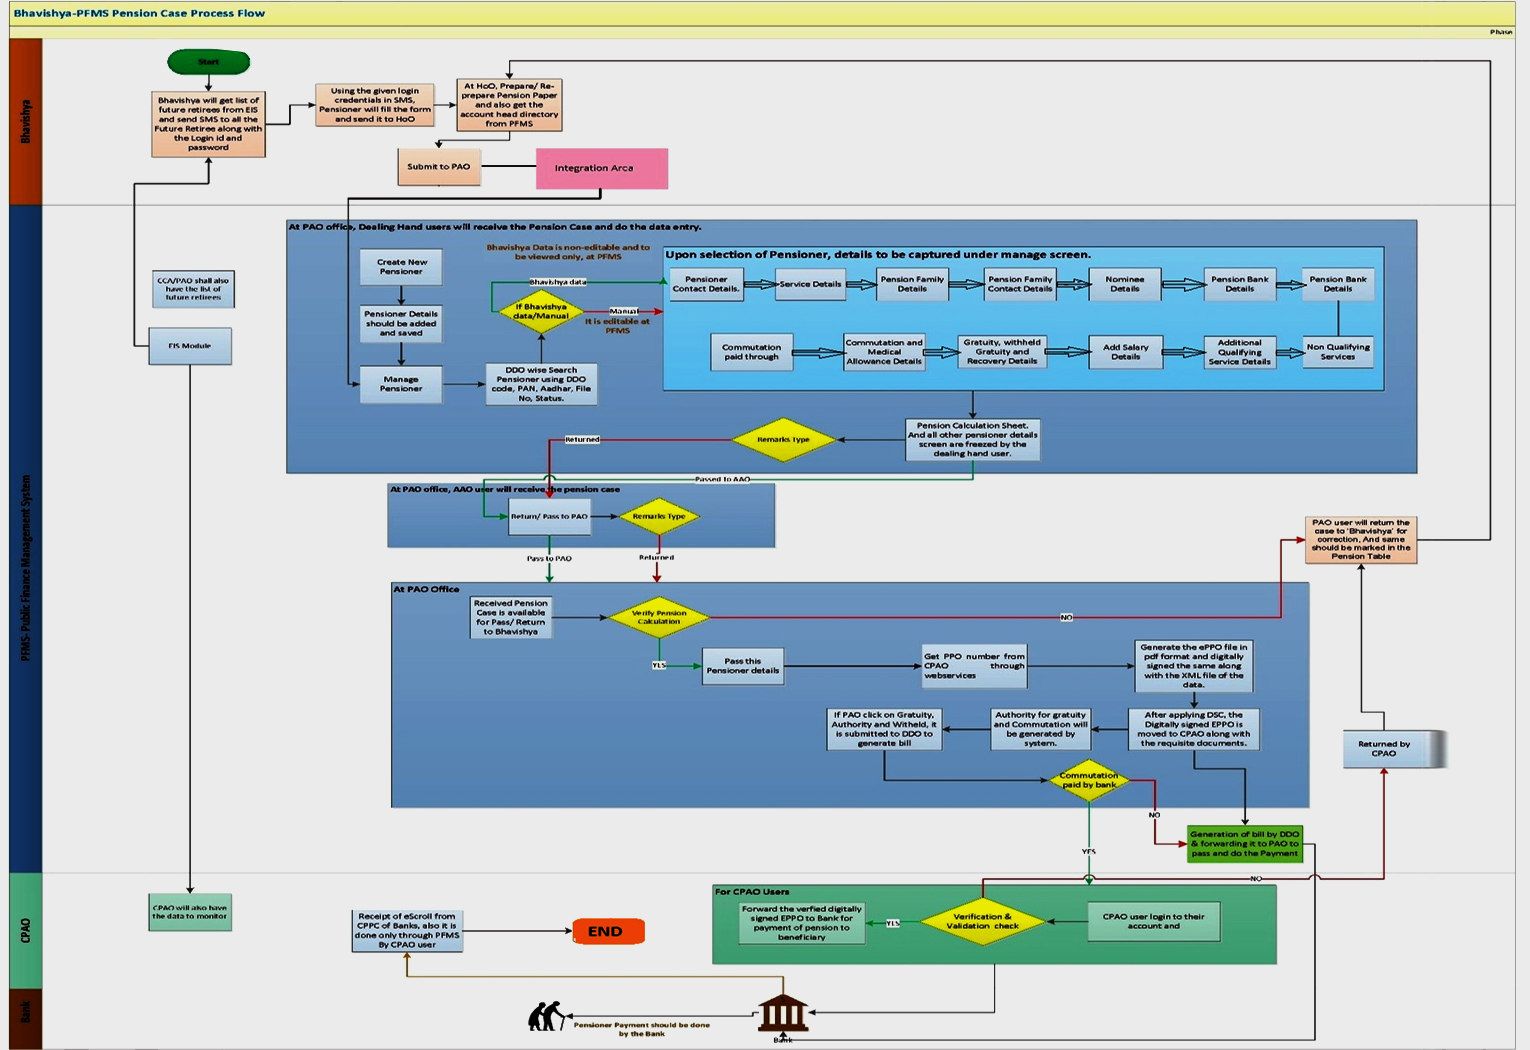Select the CPAO user login box

click(1153, 921)
